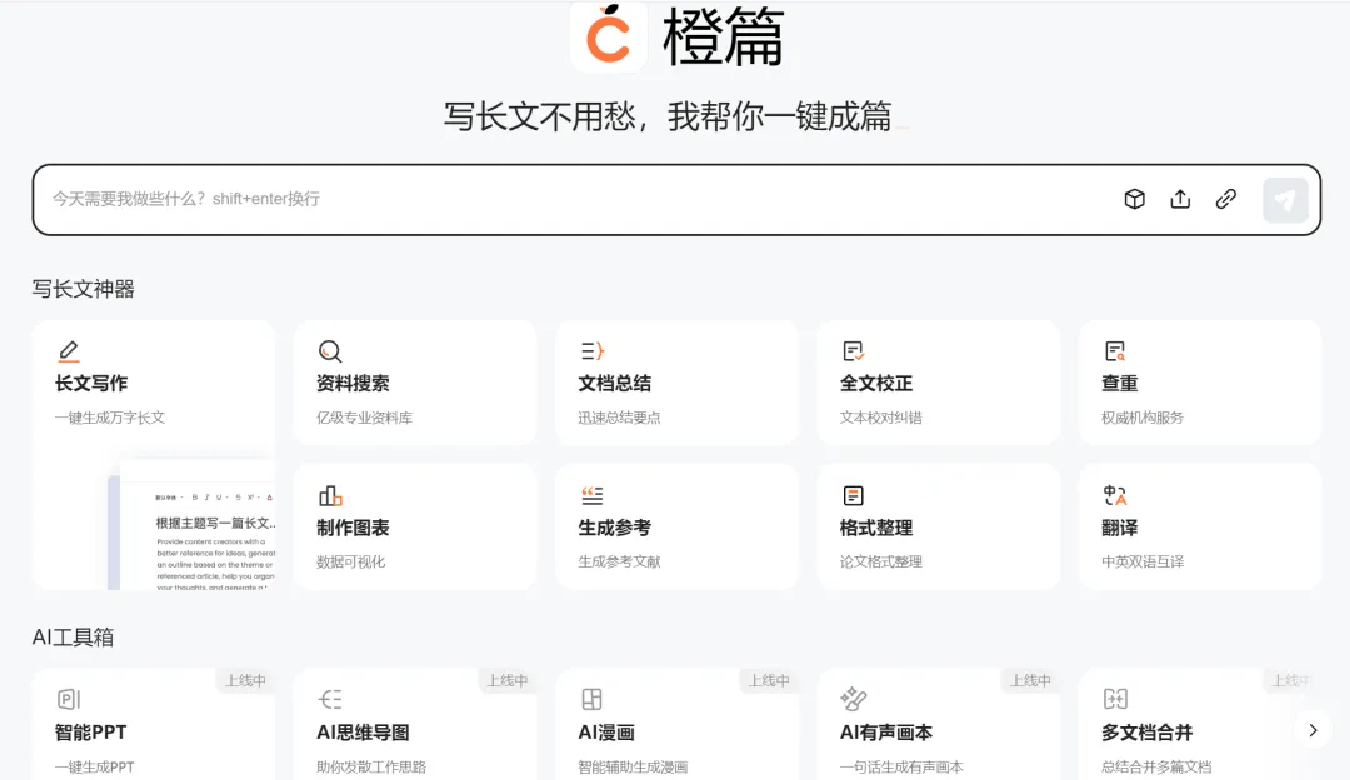Select the 翻译 tool title

coord(1120,527)
